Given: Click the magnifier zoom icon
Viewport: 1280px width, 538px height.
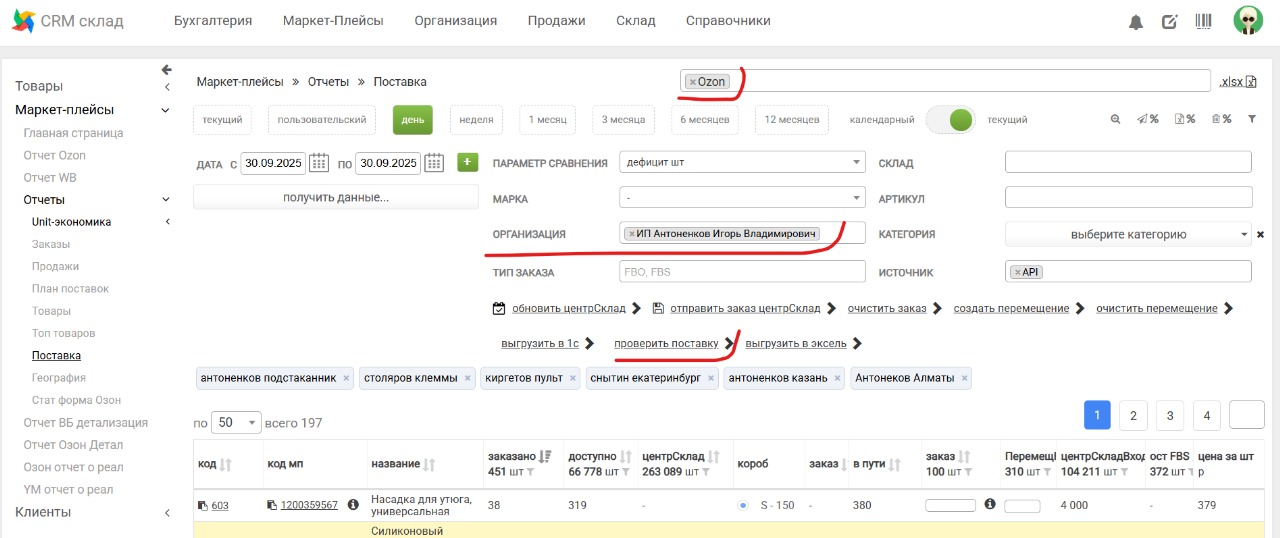Looking at the screenshot, I should [1115, 119].
